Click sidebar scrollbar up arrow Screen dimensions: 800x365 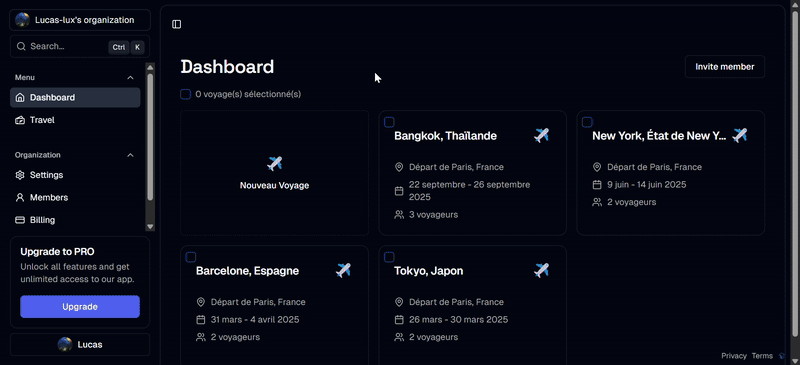point(150,67)
